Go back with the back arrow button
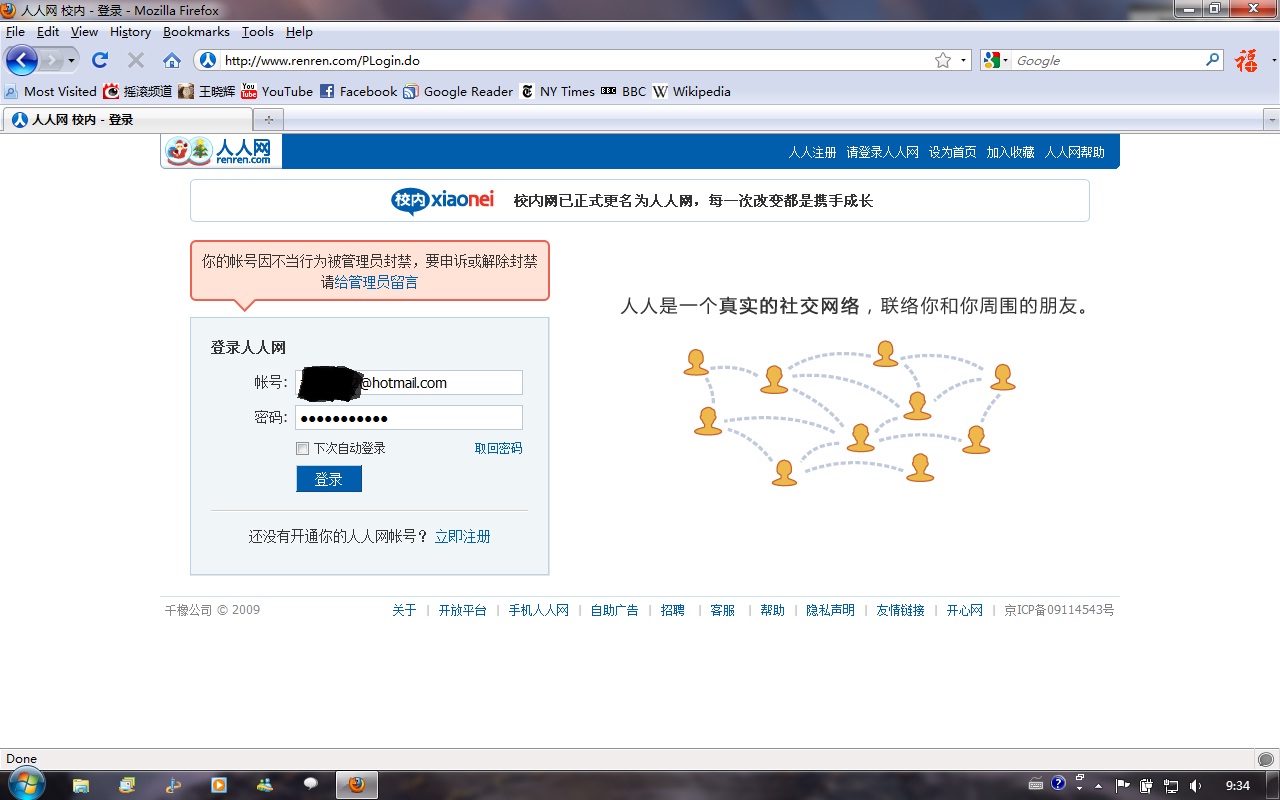 pos(22,60)
